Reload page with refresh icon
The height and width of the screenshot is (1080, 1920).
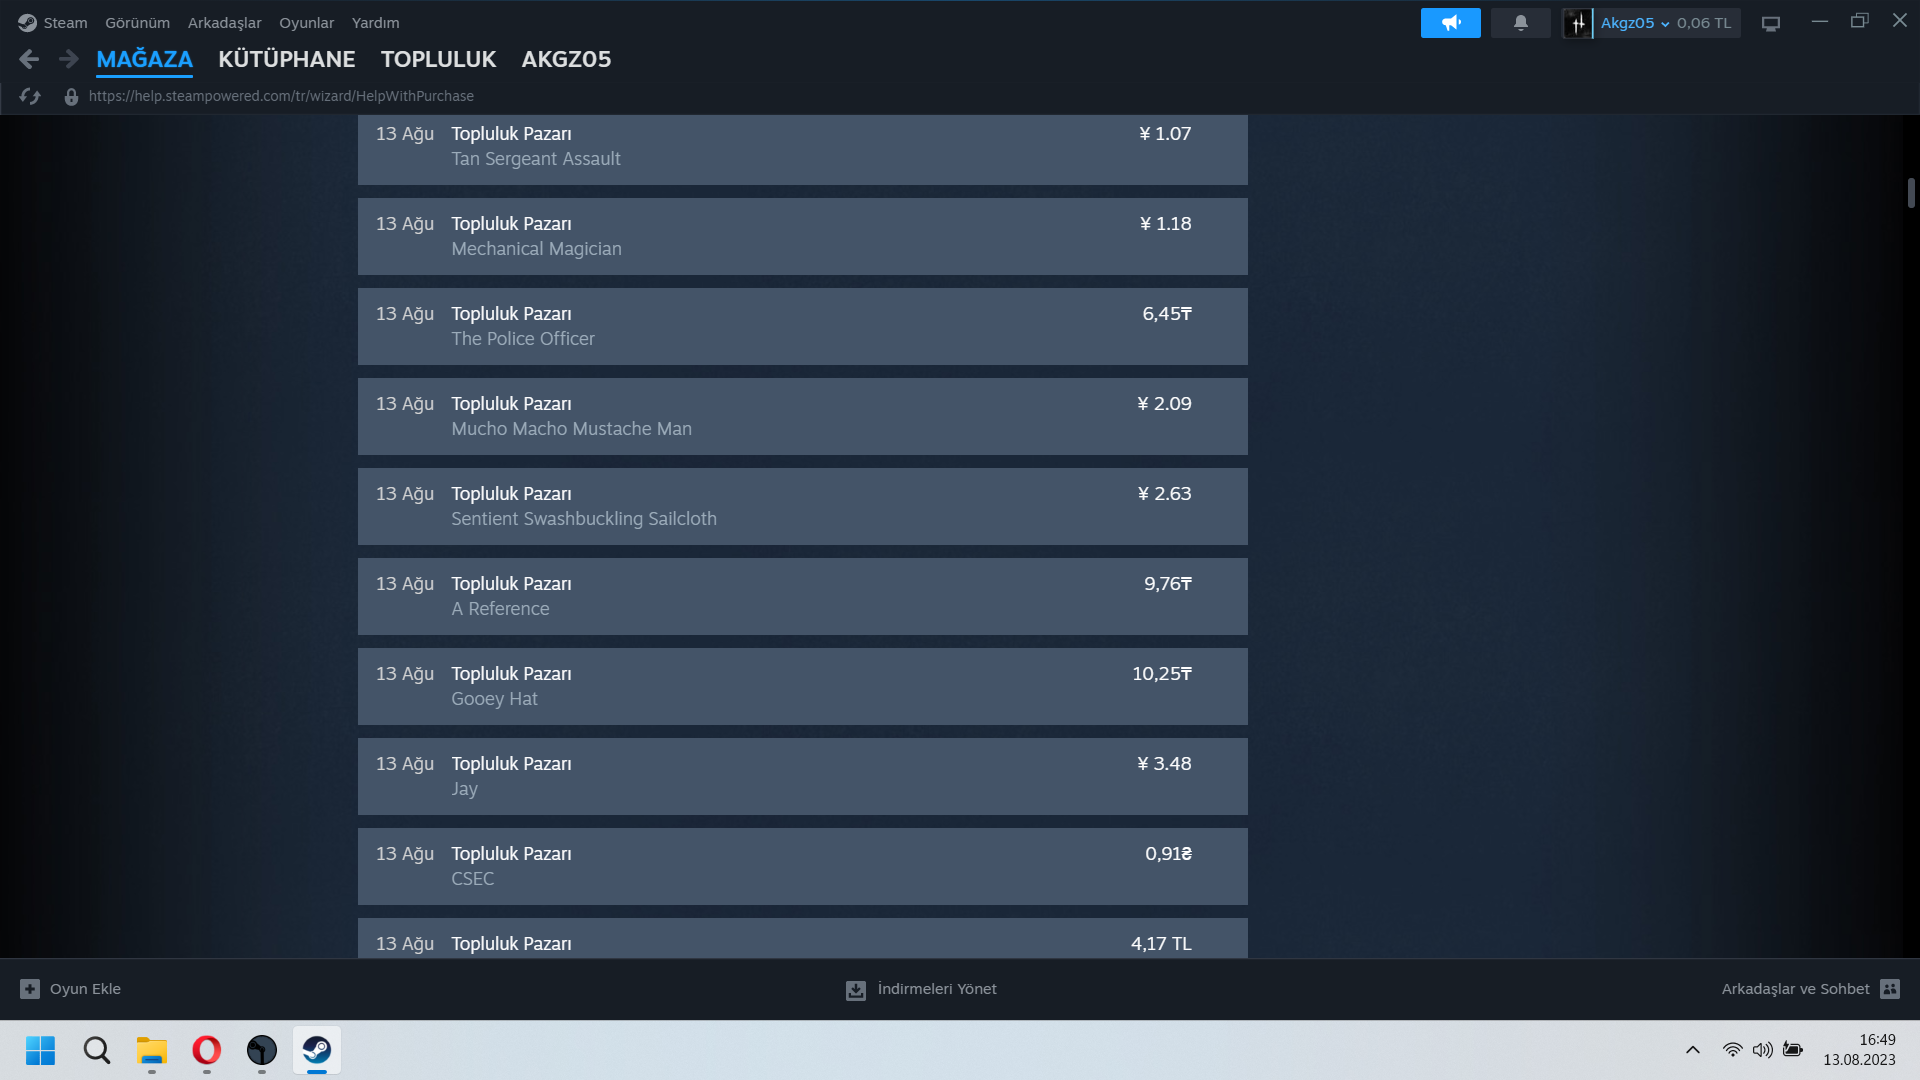tap(30, 96)
